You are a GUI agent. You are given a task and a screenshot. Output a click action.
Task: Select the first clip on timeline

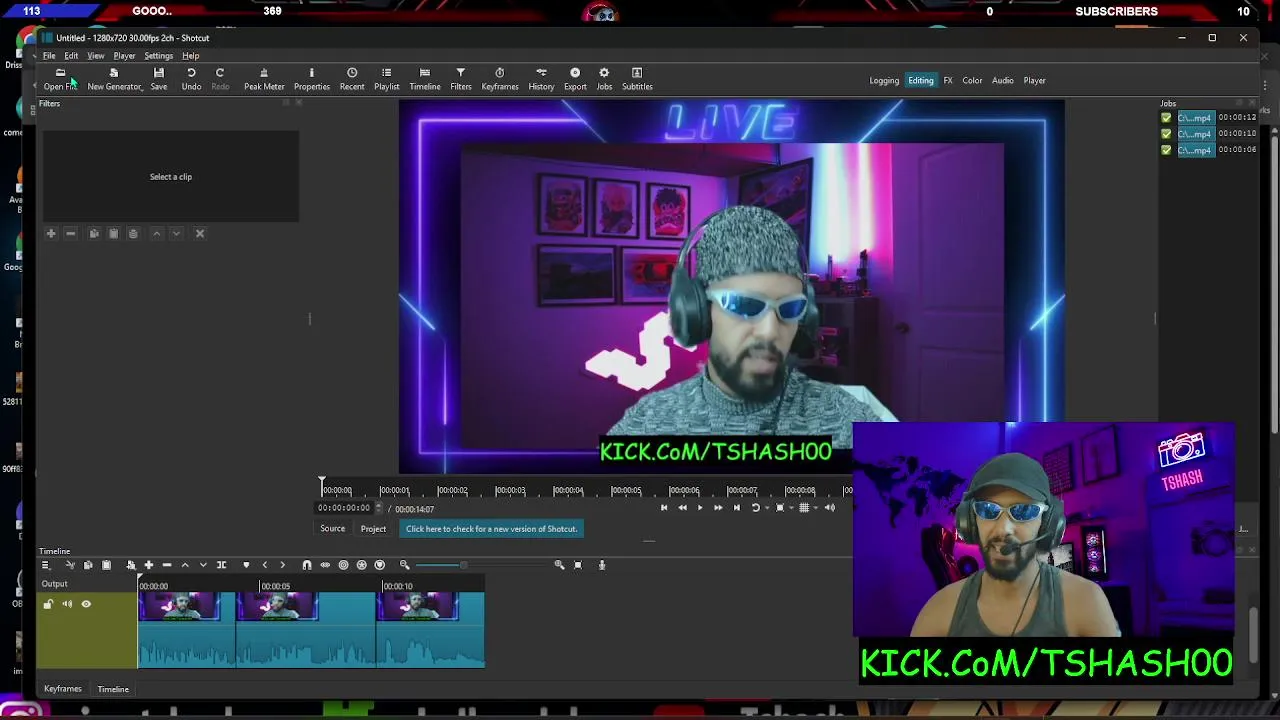point(188,629)
